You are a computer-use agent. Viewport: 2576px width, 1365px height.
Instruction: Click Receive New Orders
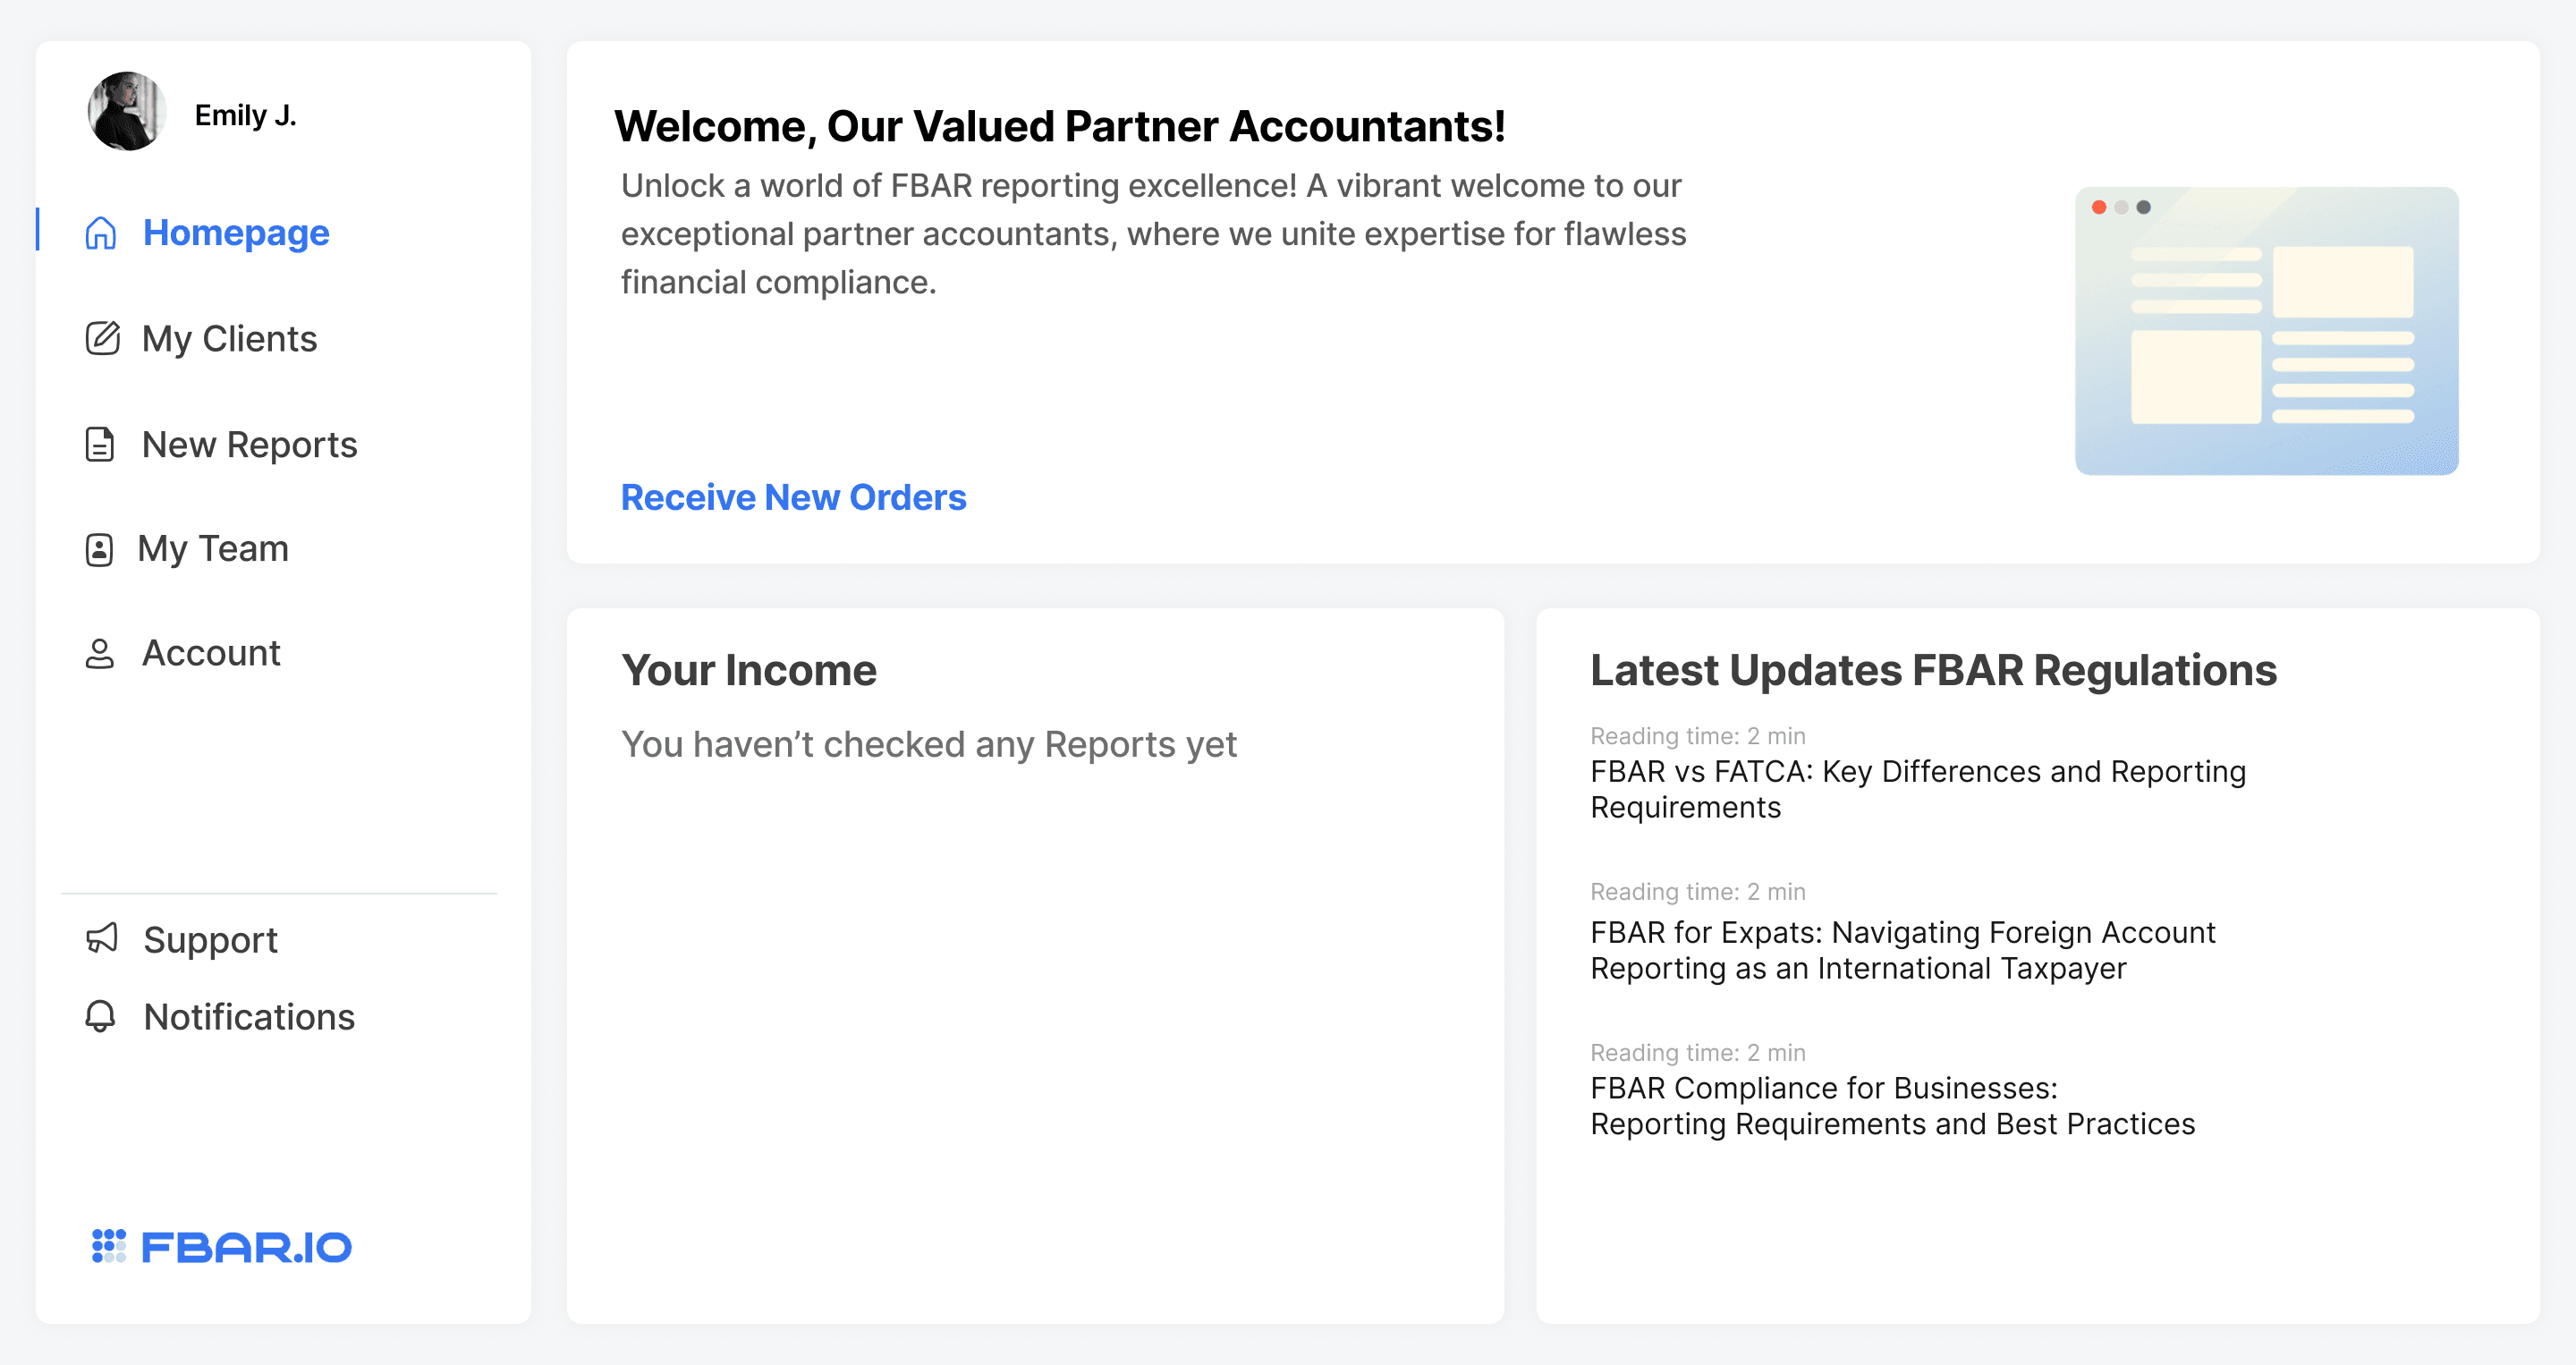pyautogui.click(x=793, y=497)
